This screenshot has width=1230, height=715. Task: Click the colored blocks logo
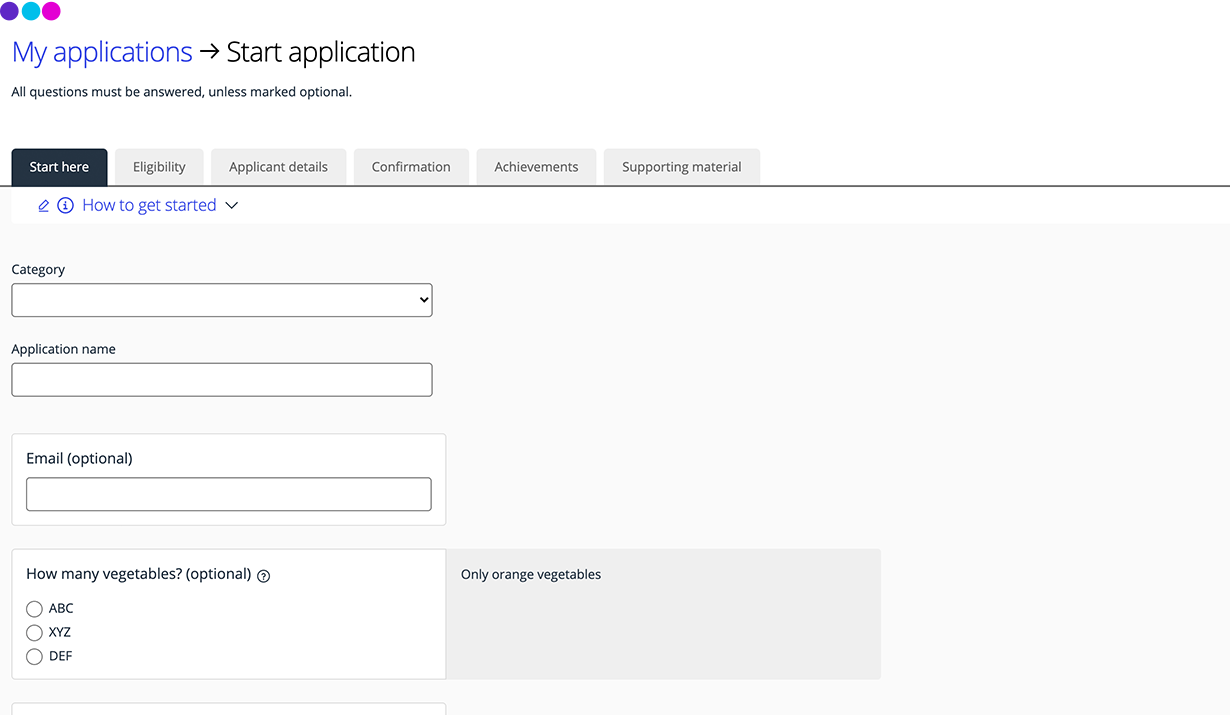pyautogui.click(x=31, y=12)
